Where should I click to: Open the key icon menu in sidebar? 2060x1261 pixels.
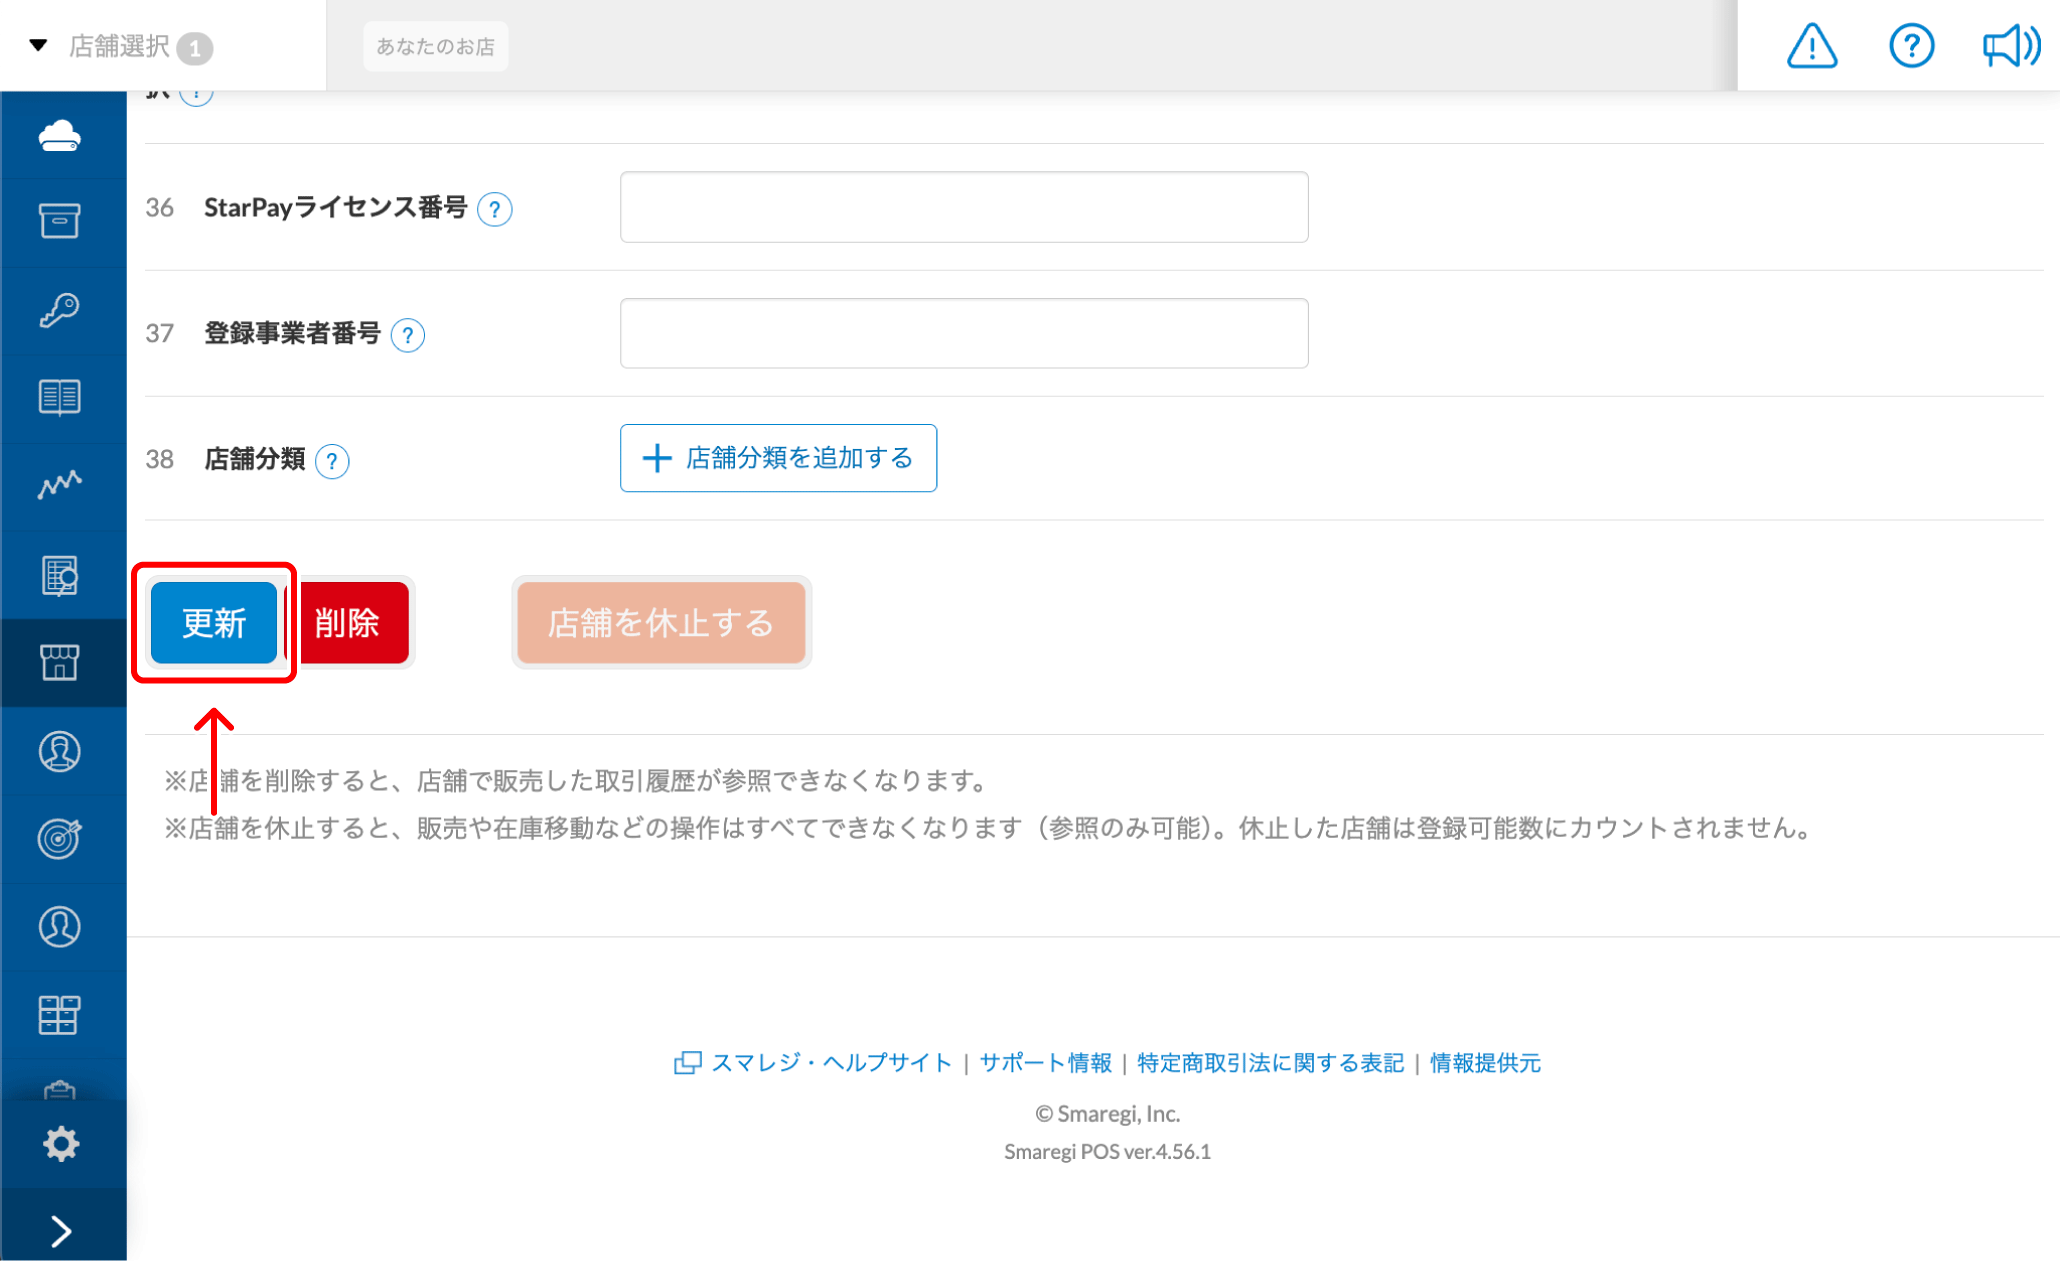pyautogui.click(x=62, y=310)
